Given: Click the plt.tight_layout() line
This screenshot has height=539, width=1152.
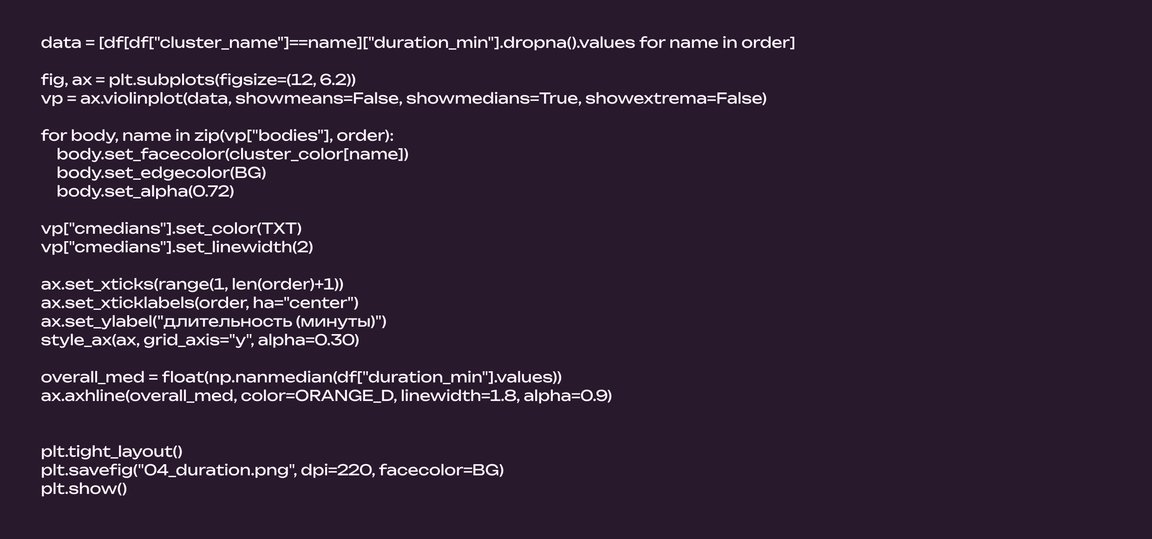Looking at the screenshot, I should tap(112, 451).
